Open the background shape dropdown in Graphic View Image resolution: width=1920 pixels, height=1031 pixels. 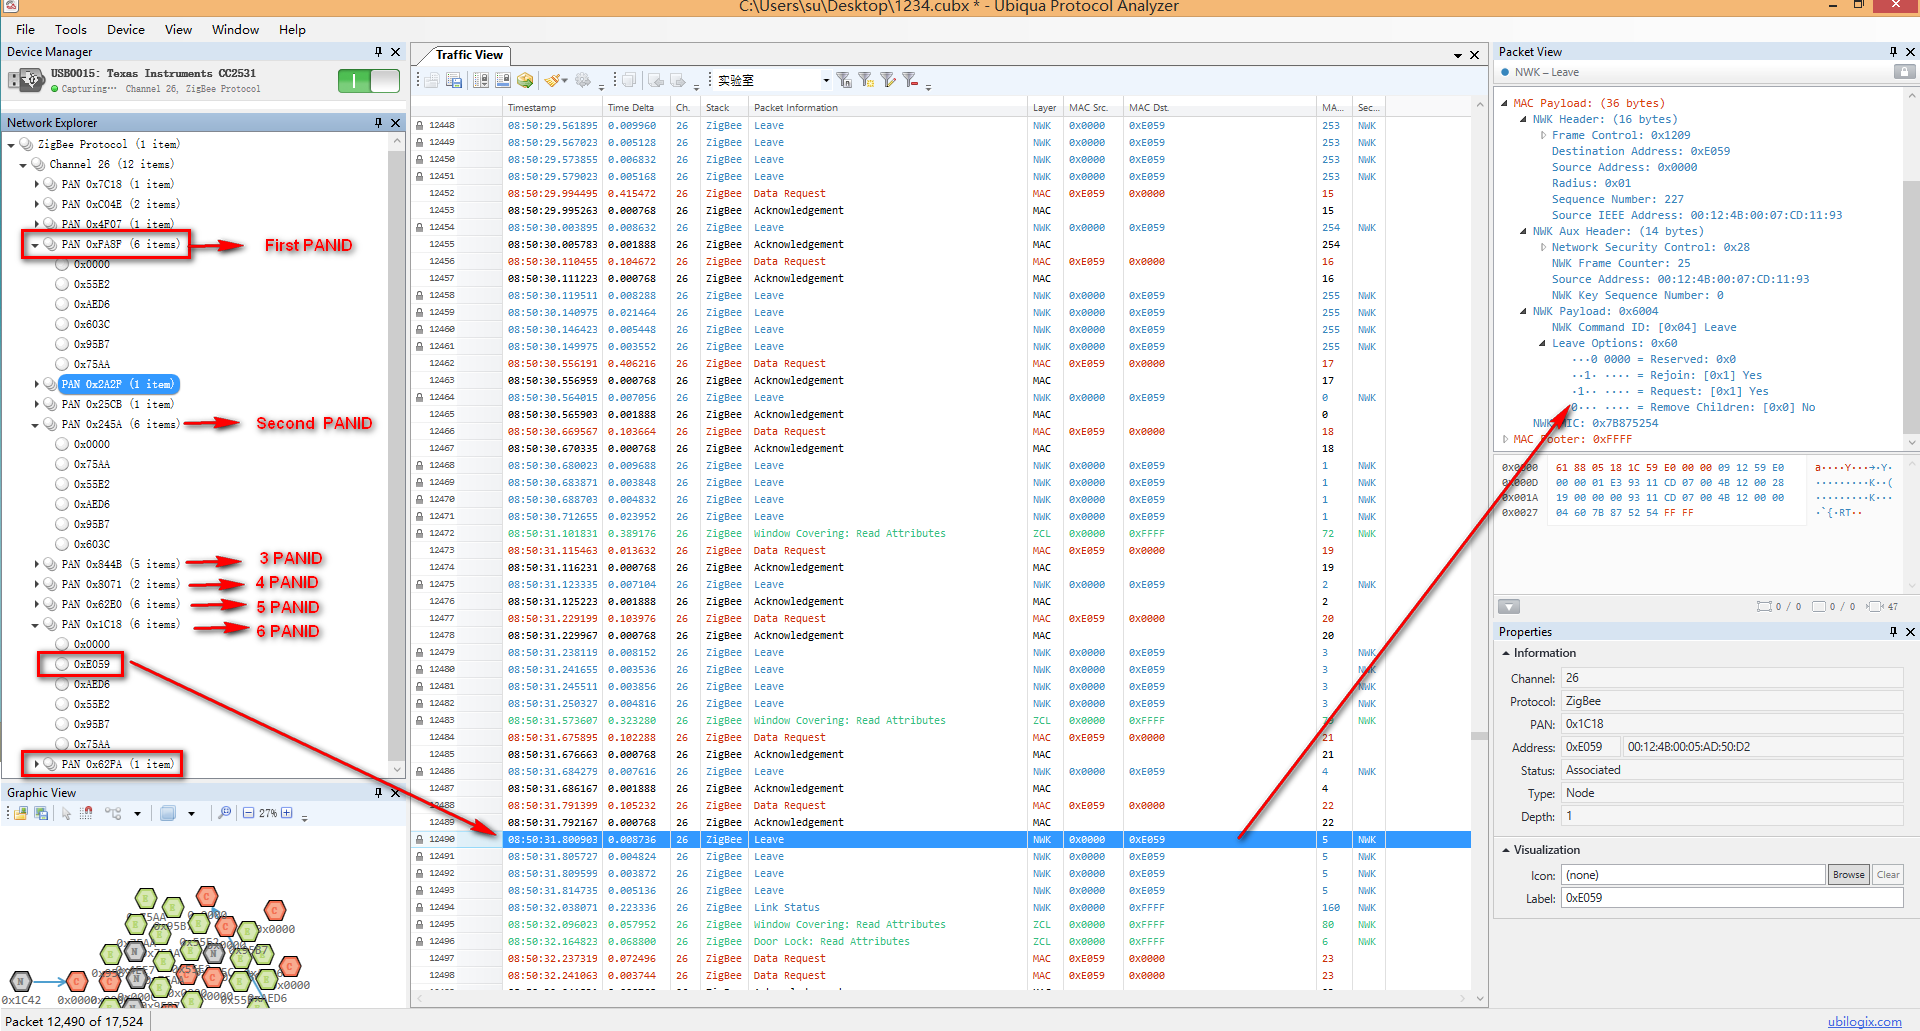pos(191,814)
